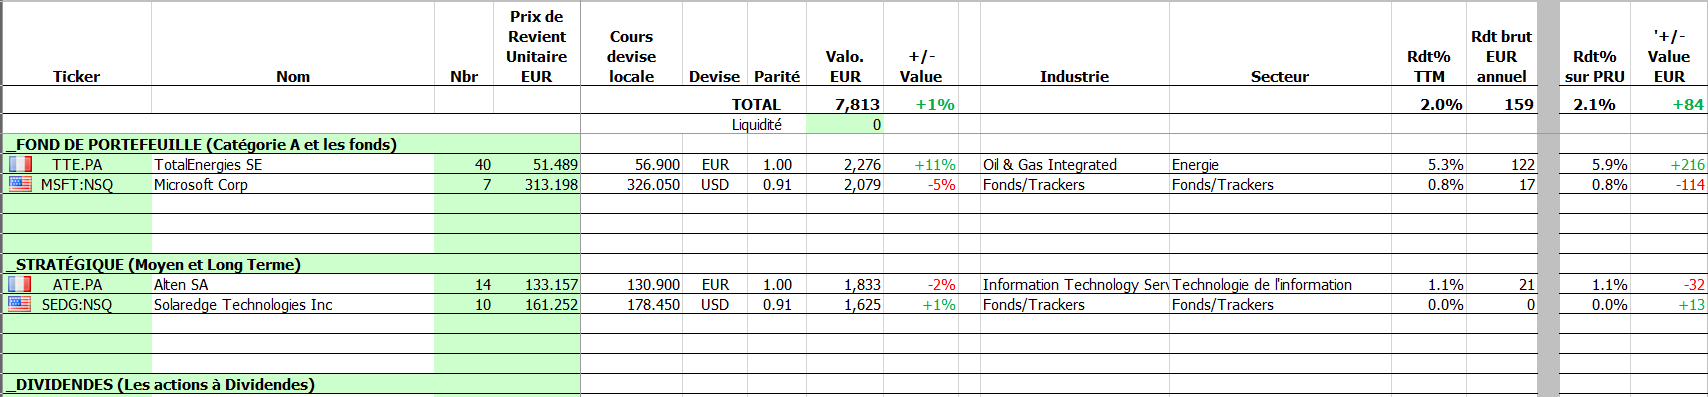This screenshot has height=397, width=1708.
Task: Select the Microsoft Corp name cell
Action: [x=293, y=184]
